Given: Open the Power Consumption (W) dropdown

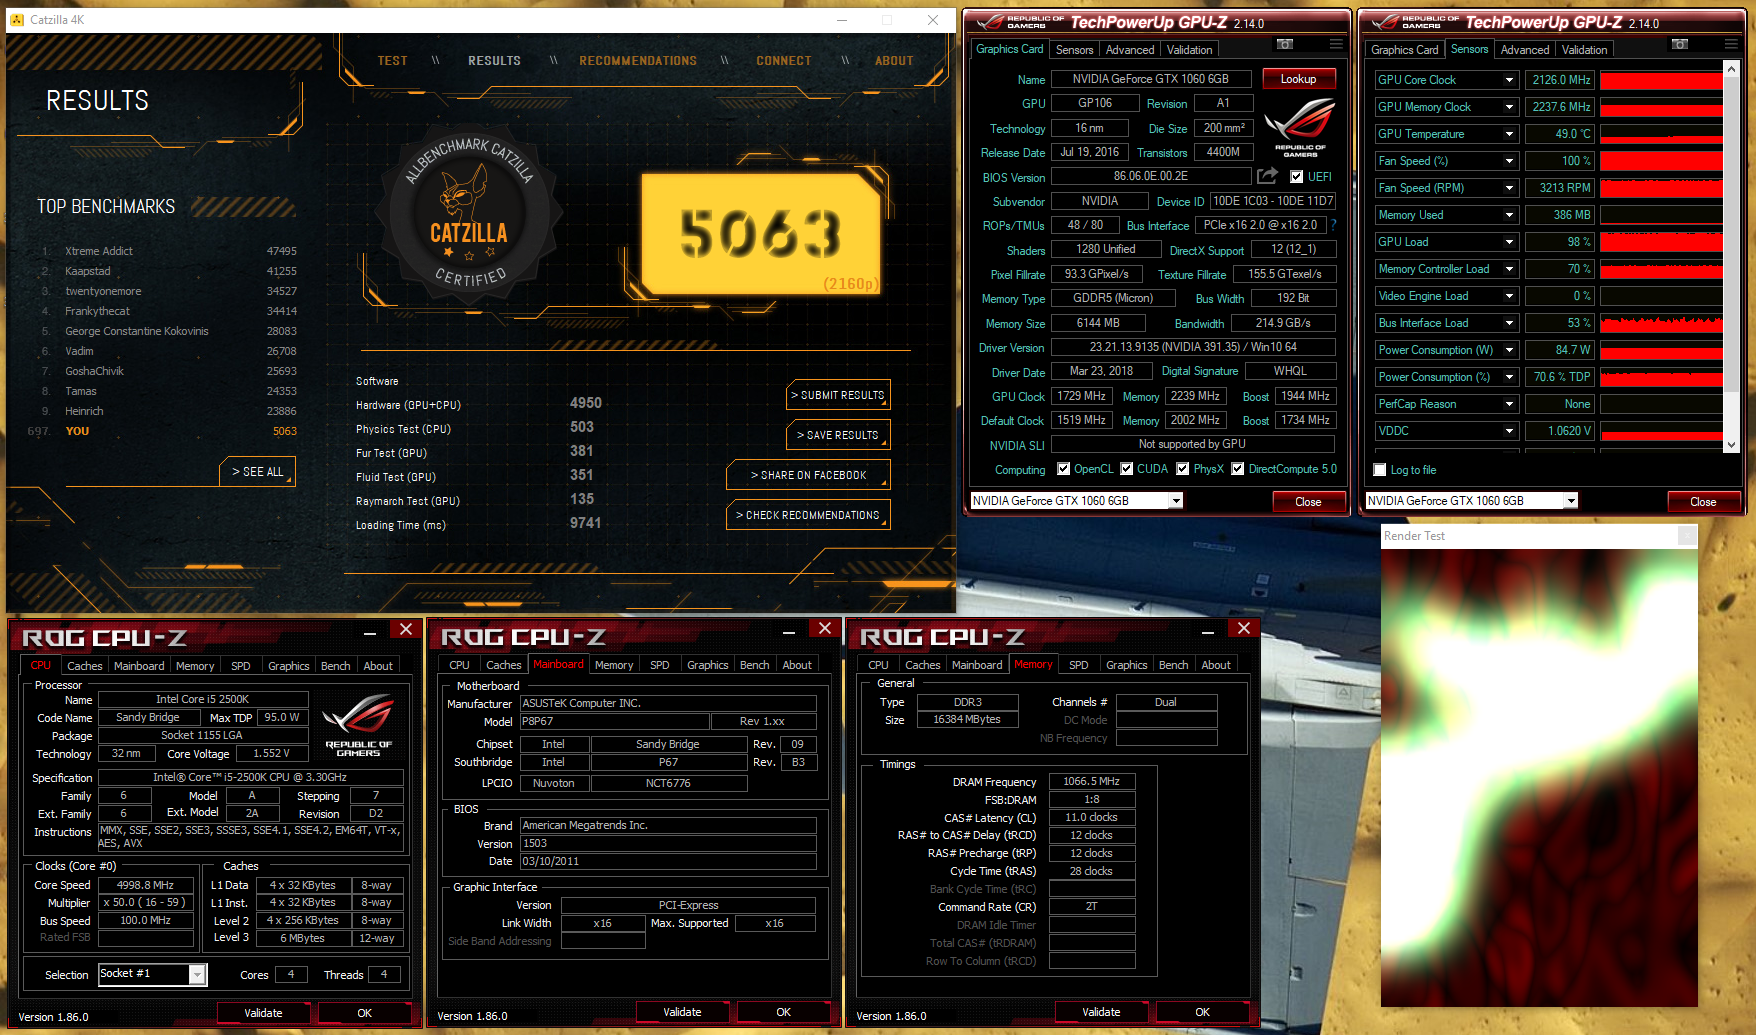Looking at the screenshot, I should point(1509,350).
